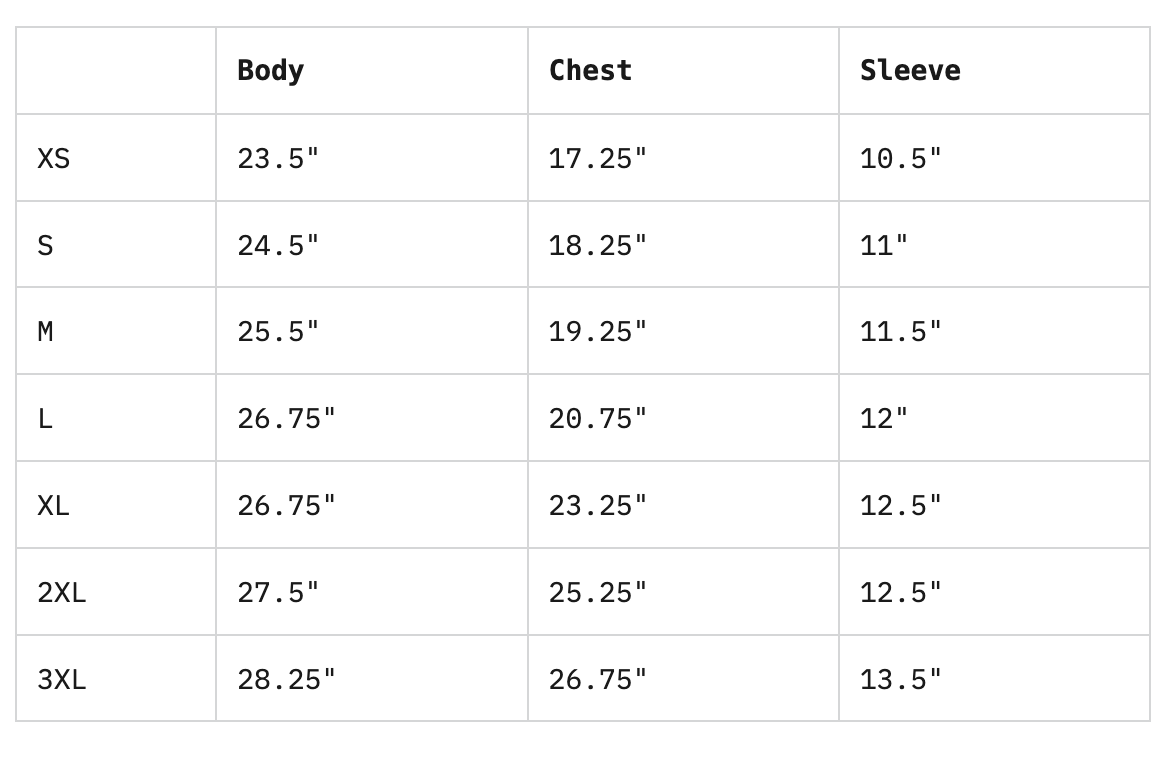
Task: Select the XS size row label
Action: 54,158
